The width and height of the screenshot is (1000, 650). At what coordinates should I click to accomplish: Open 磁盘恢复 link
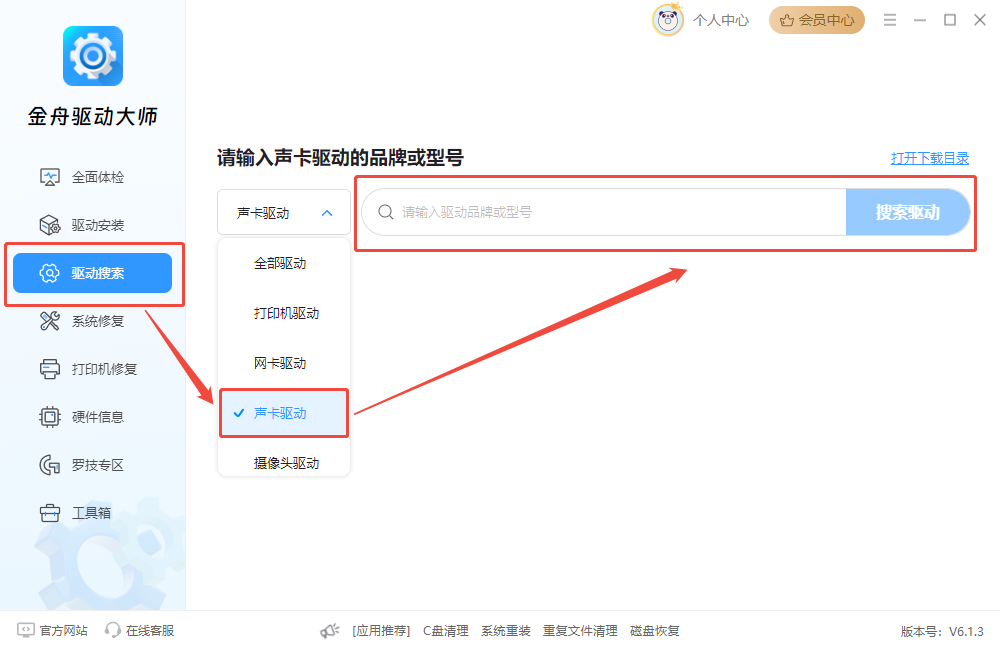pos(654,631)
